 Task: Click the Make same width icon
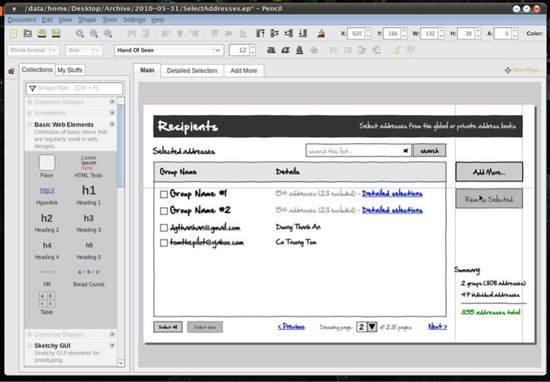click(260, 33)
